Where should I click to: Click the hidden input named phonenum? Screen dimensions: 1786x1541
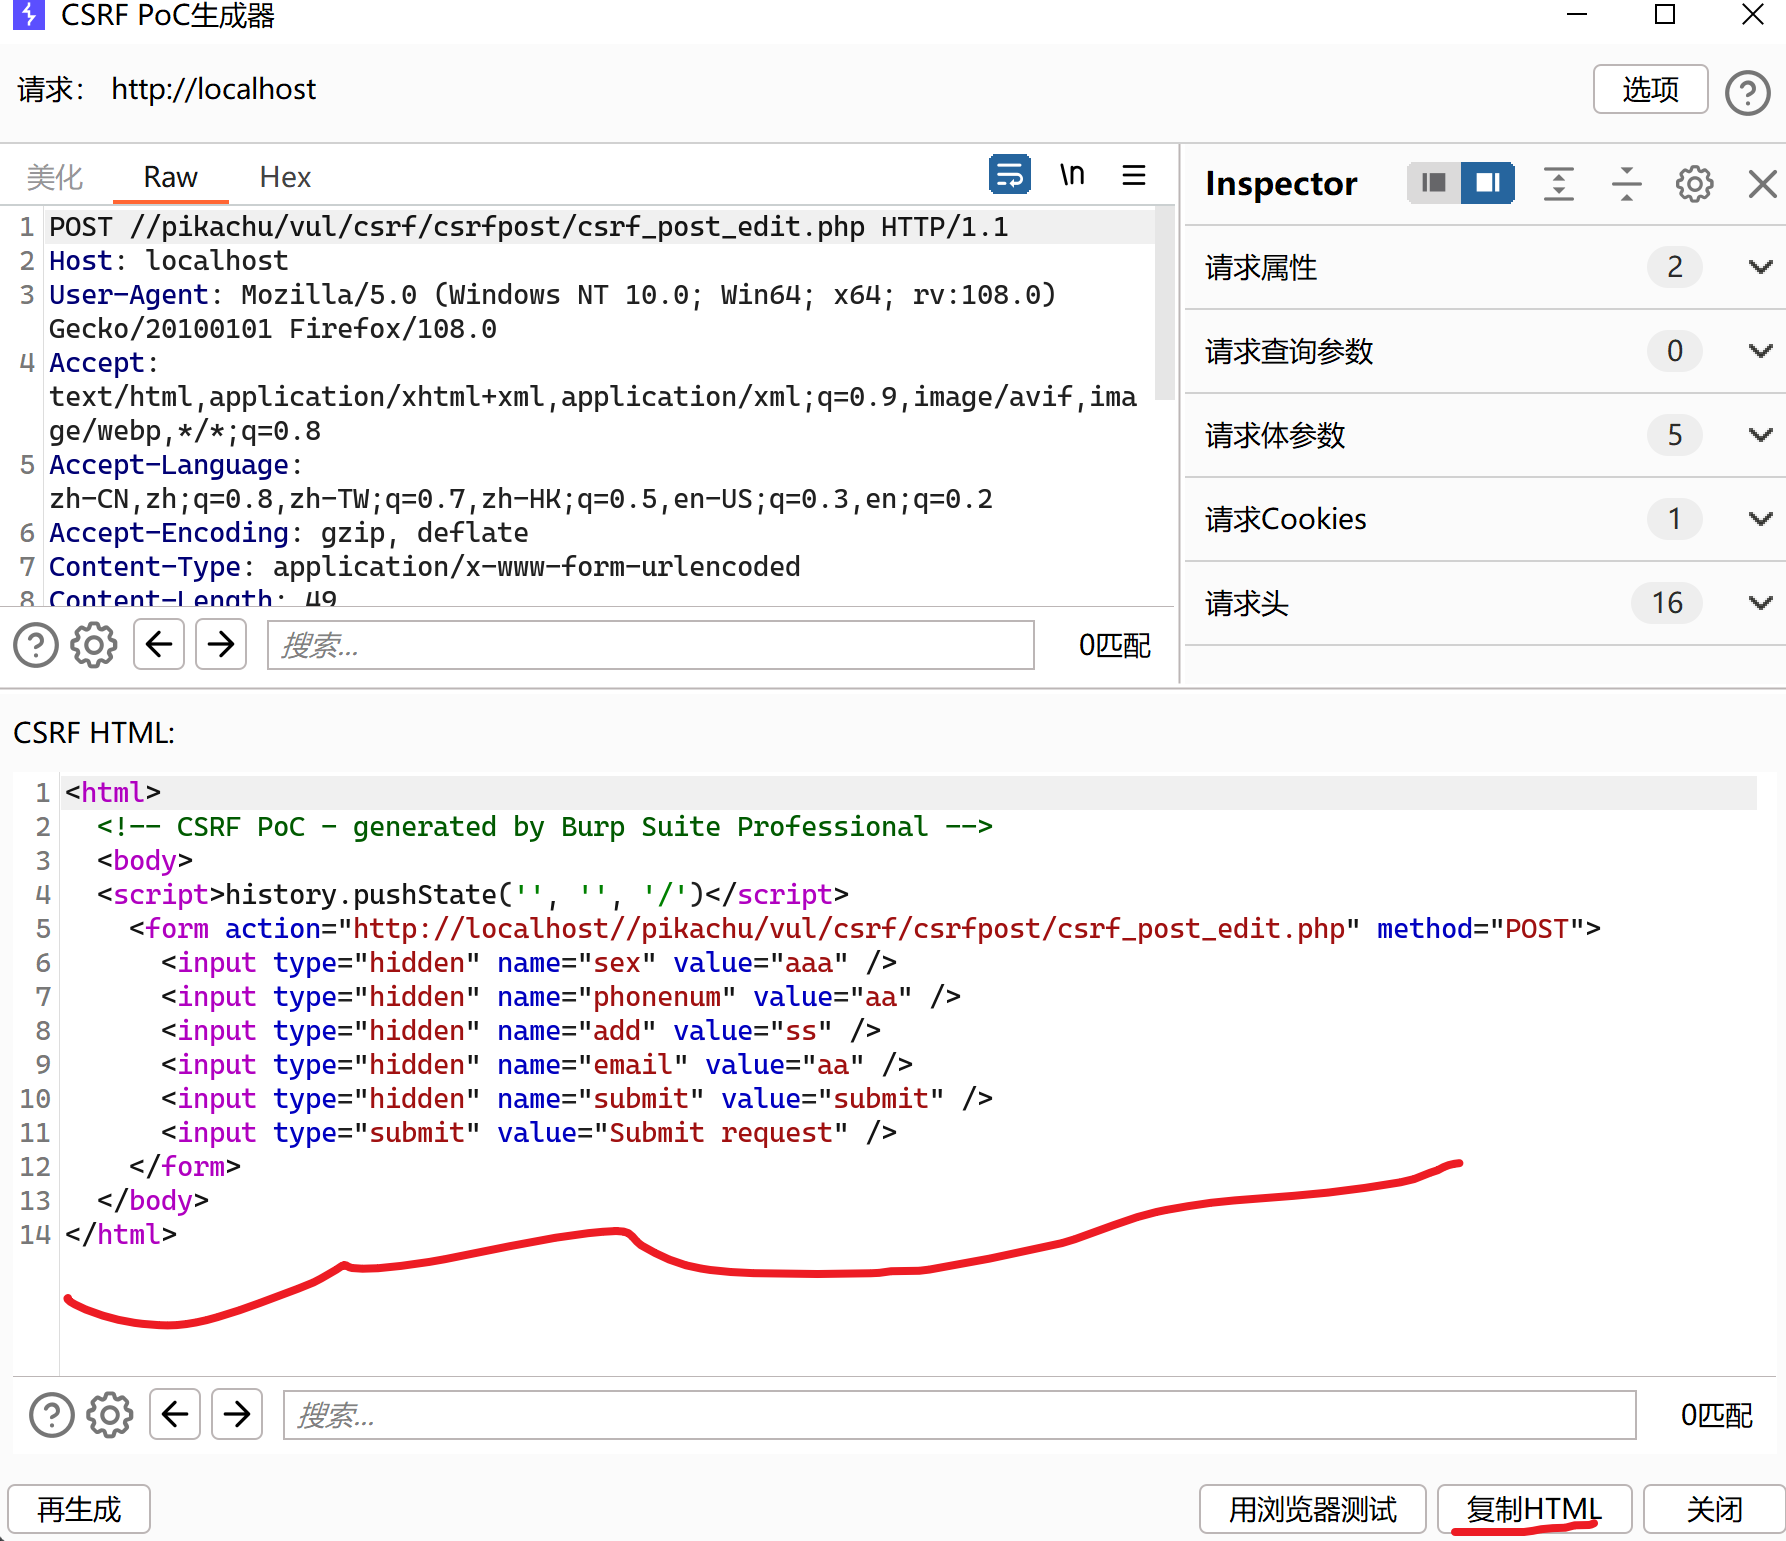(x=561, y=997)
